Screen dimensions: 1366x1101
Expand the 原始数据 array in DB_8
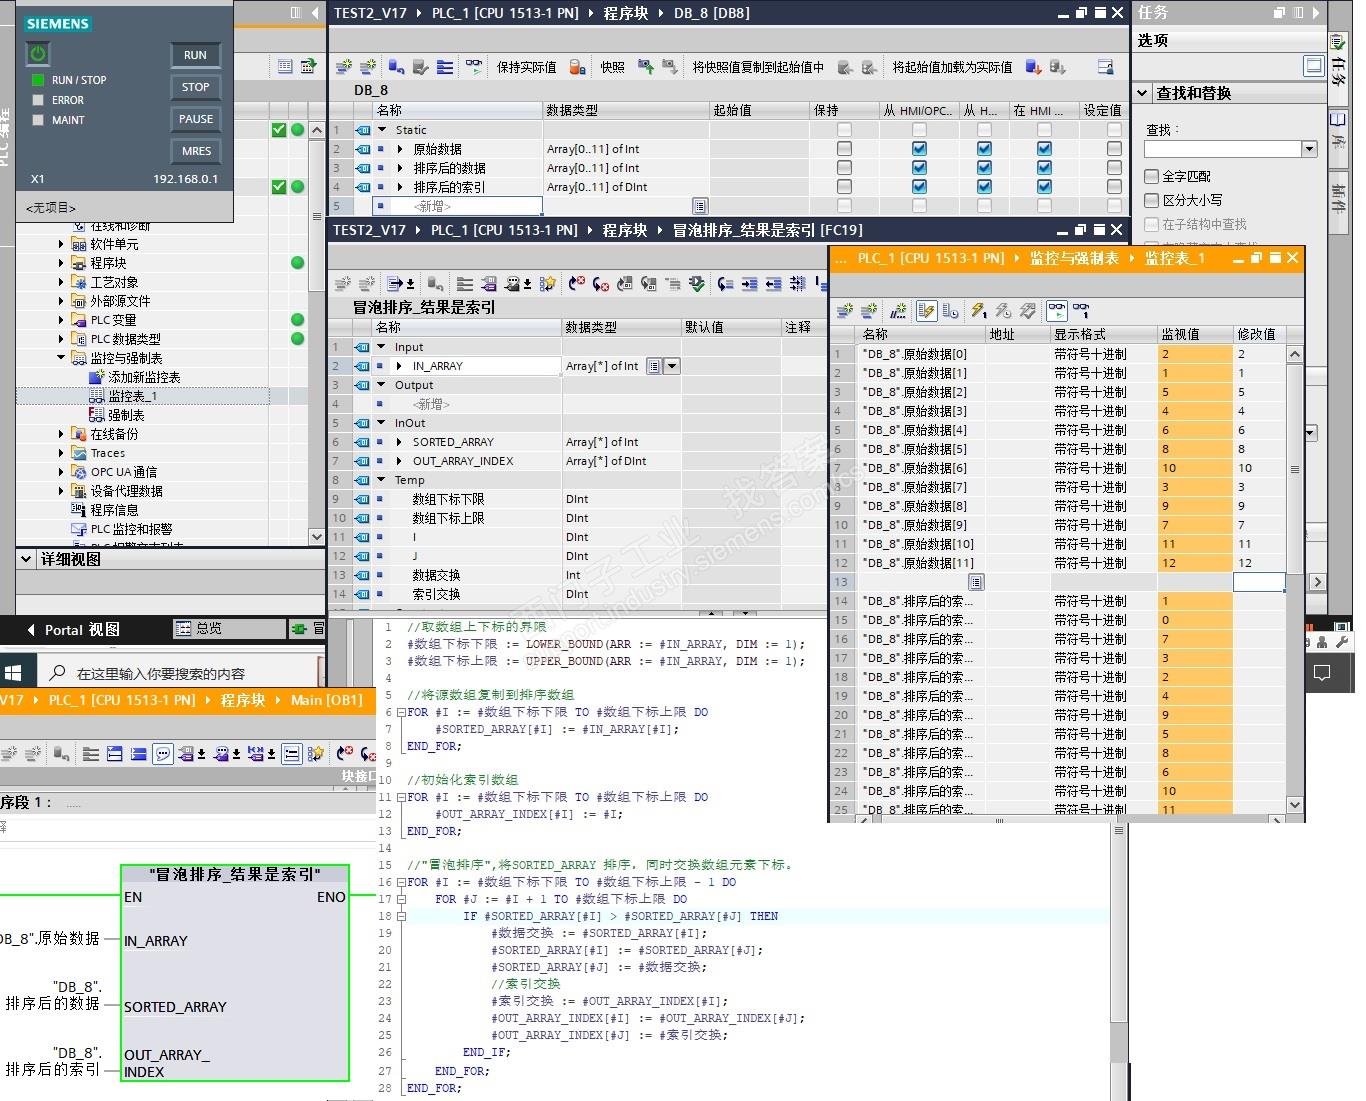400,149
